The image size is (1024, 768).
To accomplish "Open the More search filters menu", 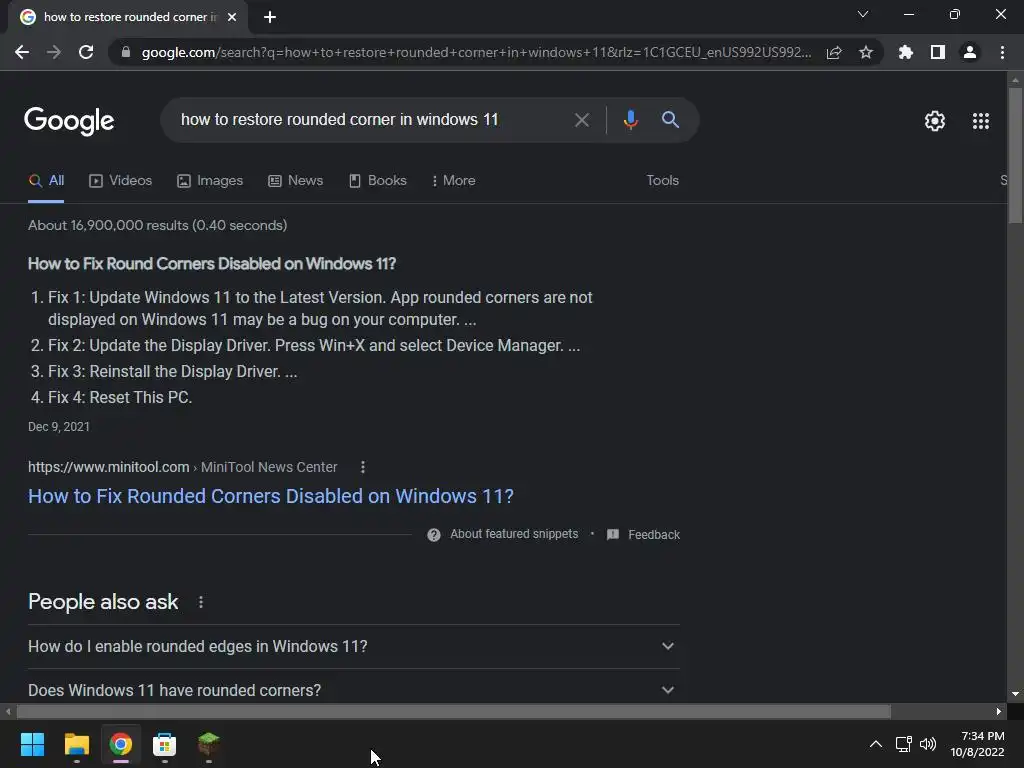I will tap(454, 181).
